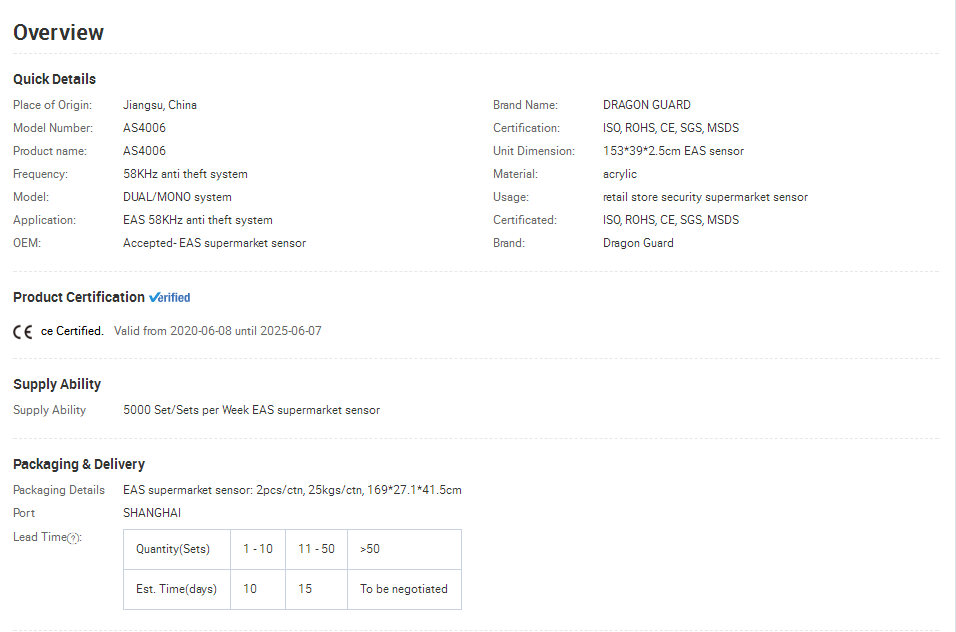Click the Lead Time help question-mark icon

click(x=73, y=538)
